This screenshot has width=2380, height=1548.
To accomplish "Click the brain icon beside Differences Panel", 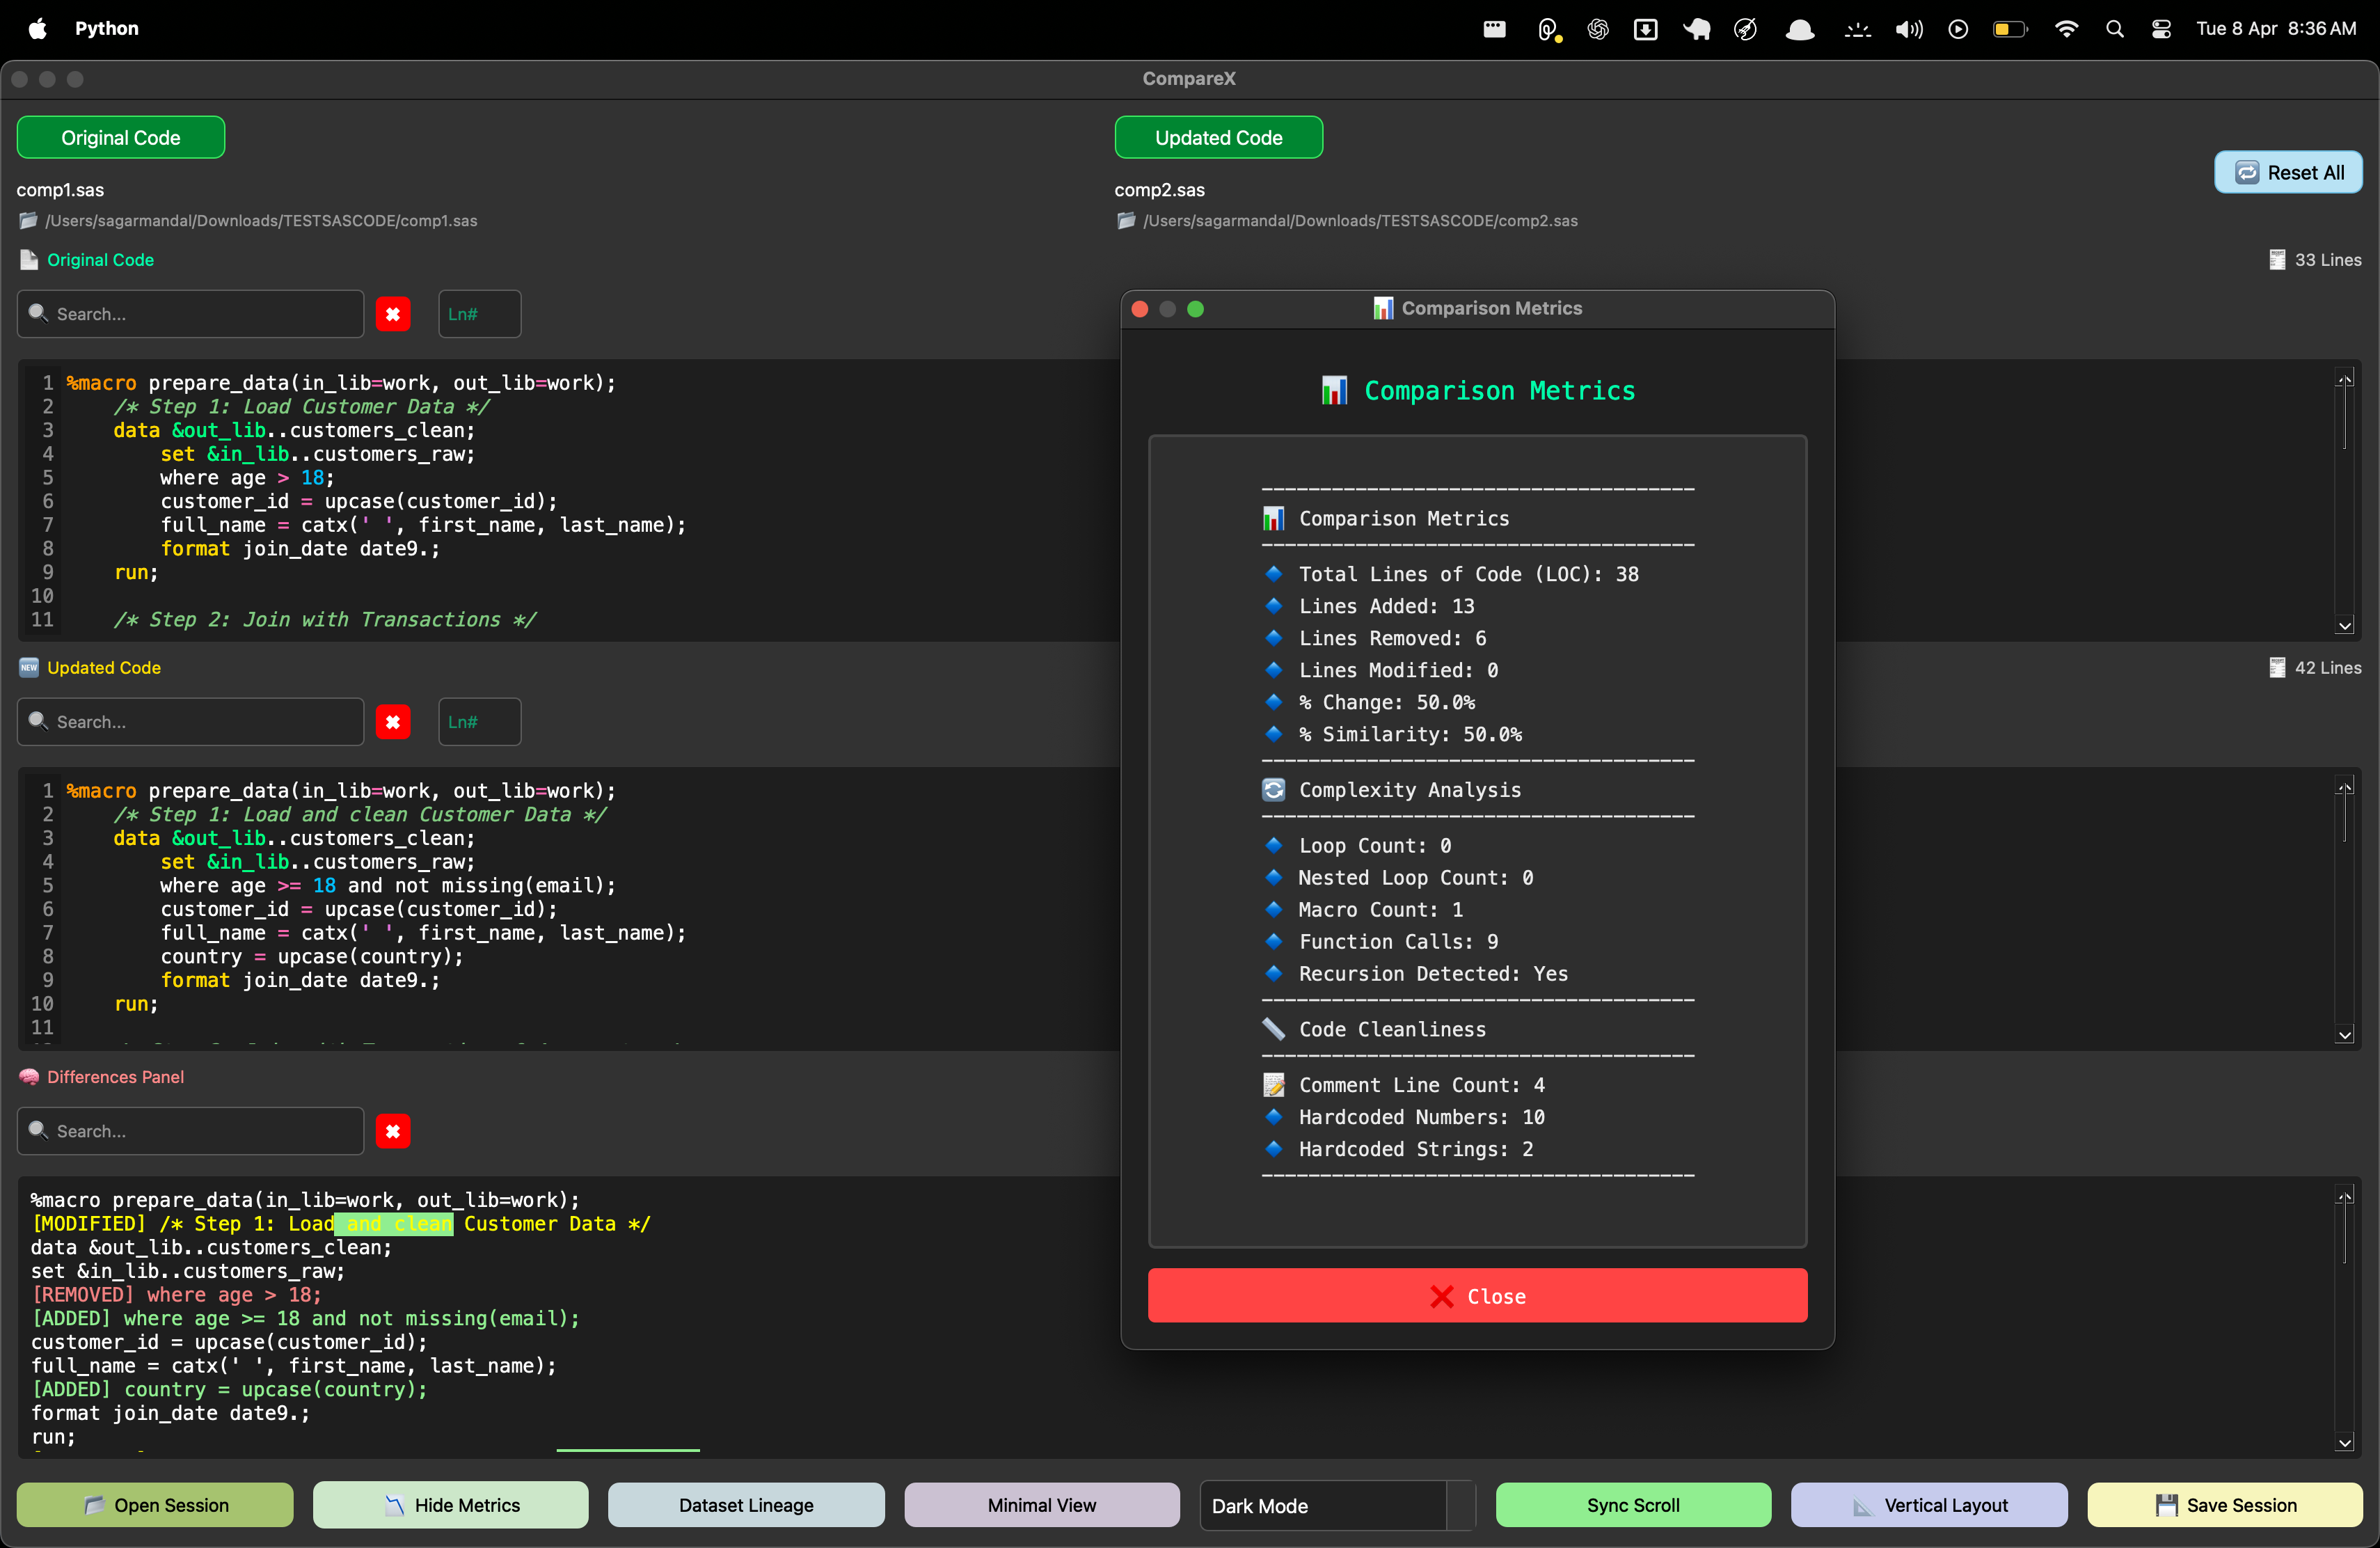I will point(29,1077).
